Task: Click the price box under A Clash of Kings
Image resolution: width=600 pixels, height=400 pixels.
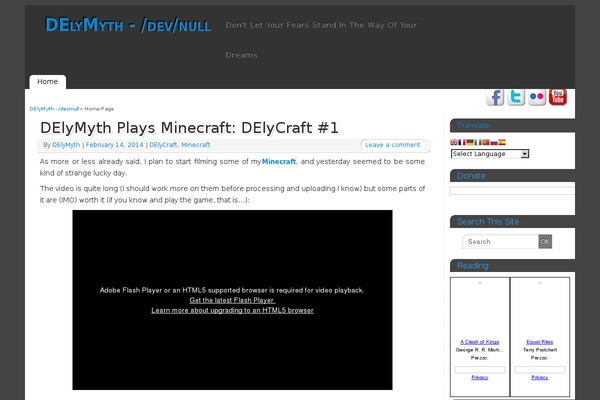Action: point(480,369)
